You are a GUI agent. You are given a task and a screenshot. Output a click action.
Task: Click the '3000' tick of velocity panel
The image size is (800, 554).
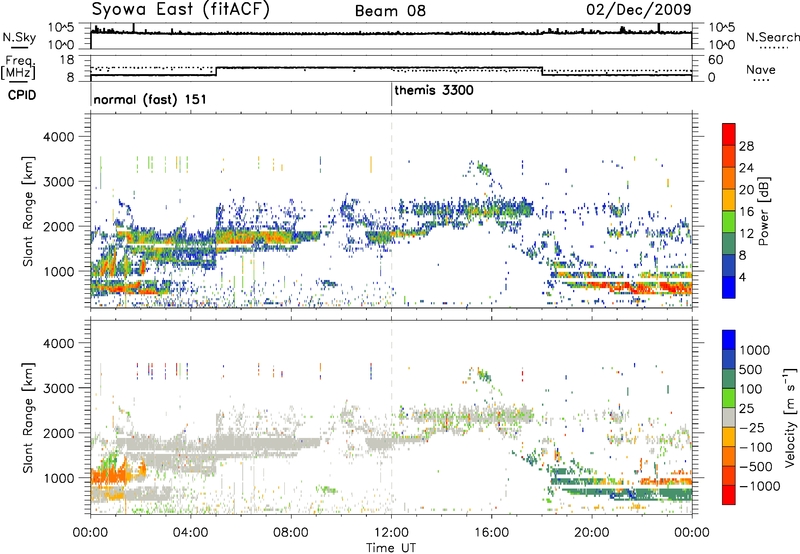click(58, 388)
